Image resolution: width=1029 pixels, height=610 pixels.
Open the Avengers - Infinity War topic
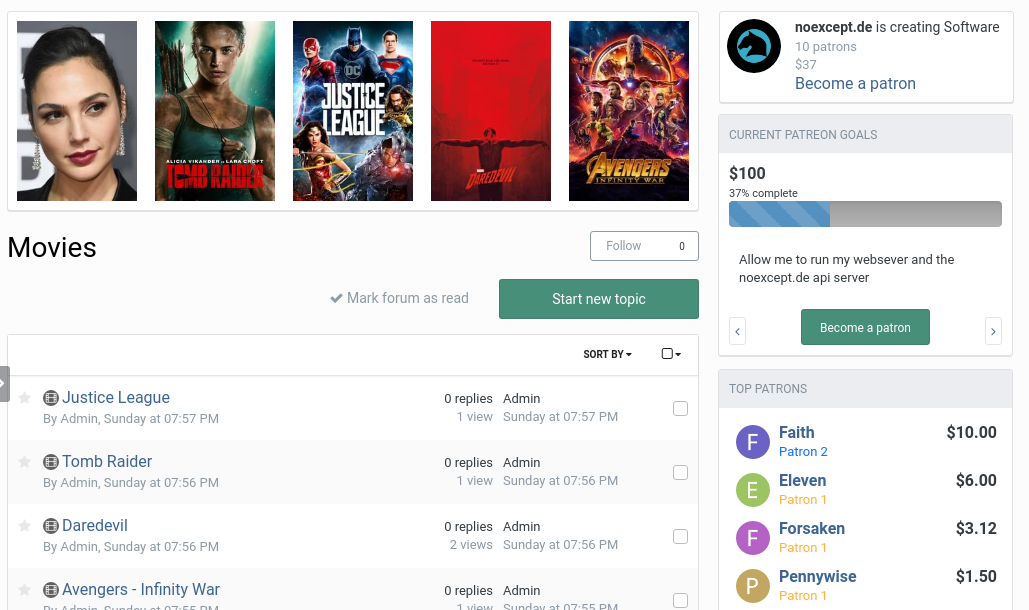click(x=140, y=590)
